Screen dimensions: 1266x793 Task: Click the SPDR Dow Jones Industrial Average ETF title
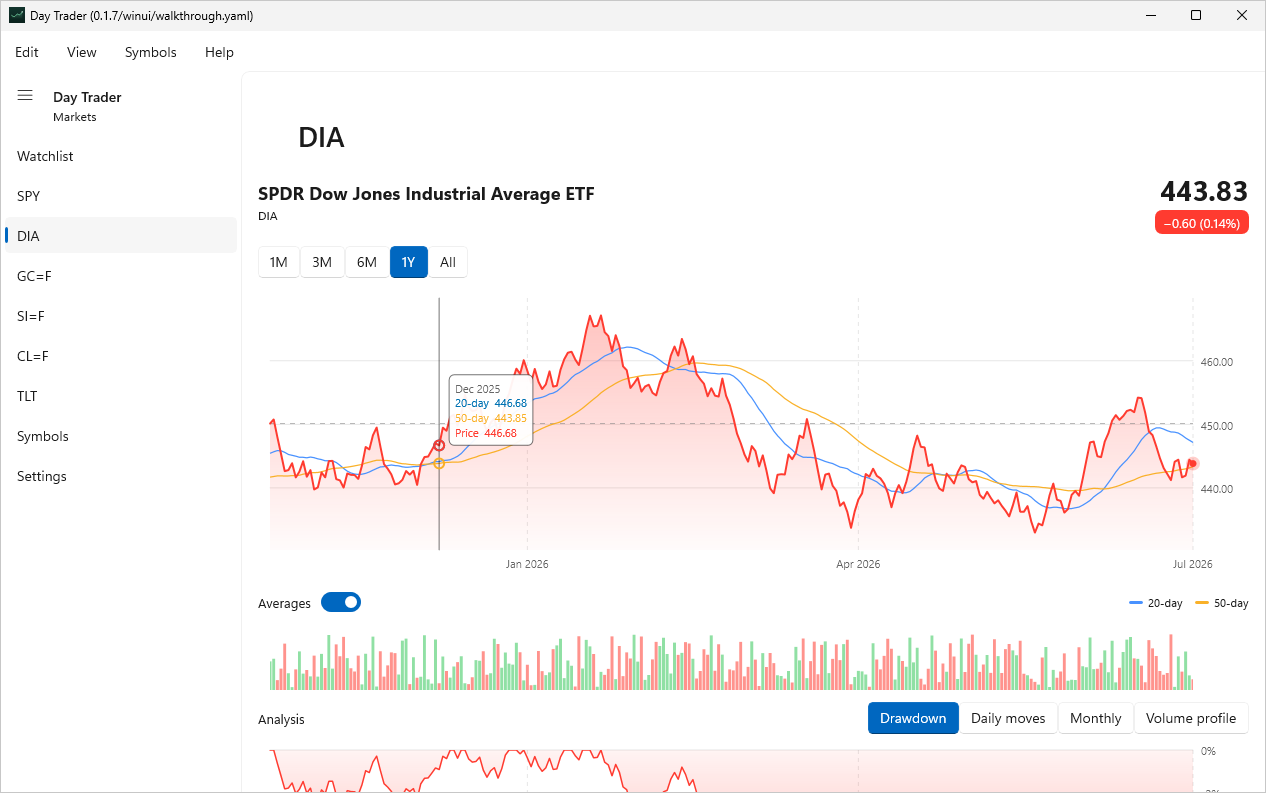[426, 194]
